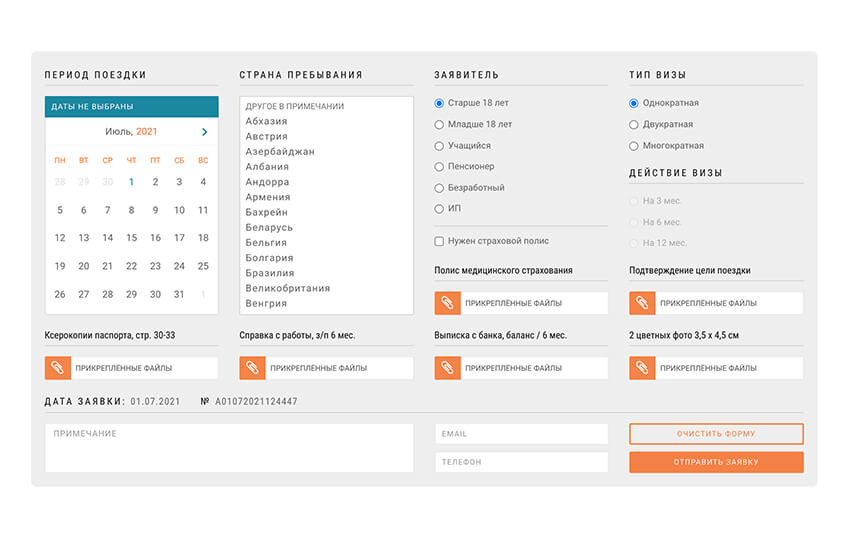Choose 'Двукратная' visa type

coord(634,125)
